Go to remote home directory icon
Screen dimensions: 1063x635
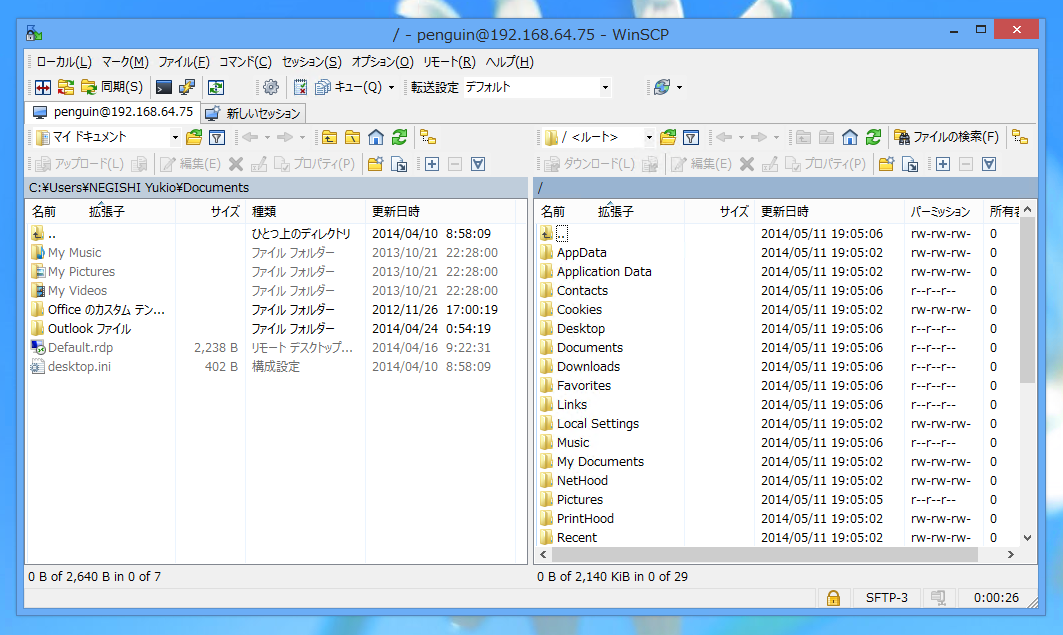849,138
